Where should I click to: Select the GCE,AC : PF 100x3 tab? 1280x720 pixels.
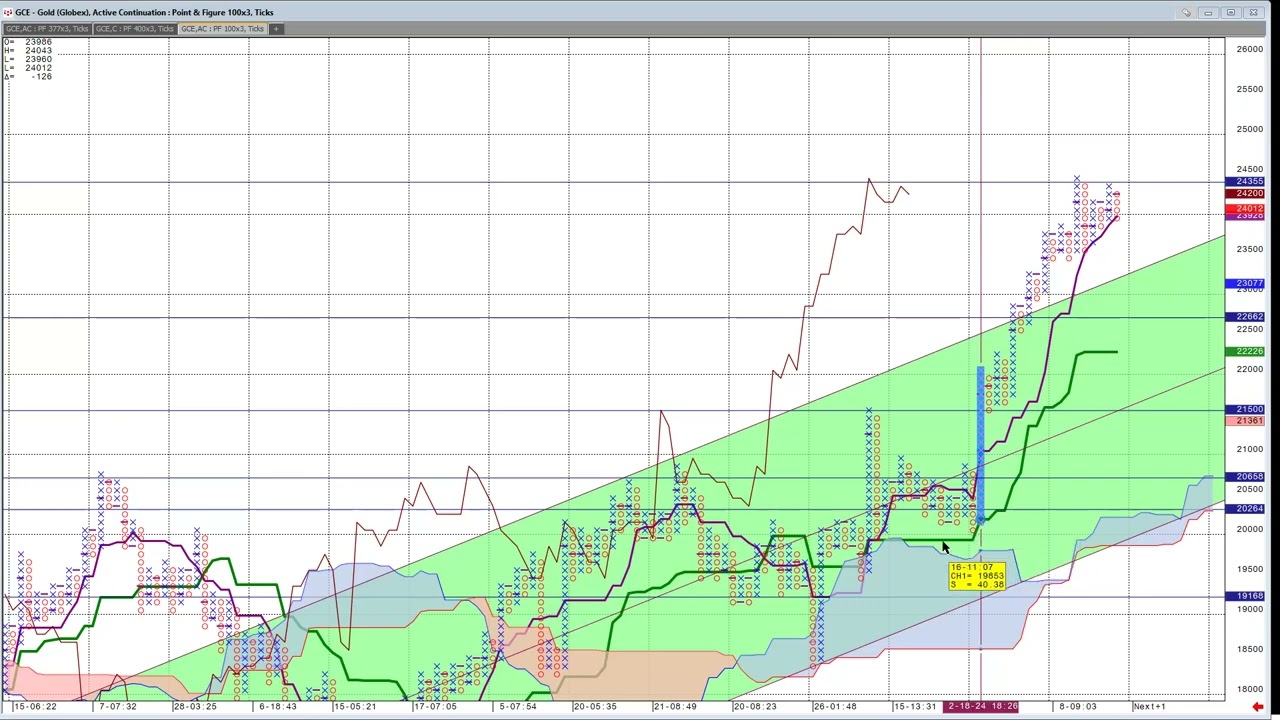click(x=222, y=28)
